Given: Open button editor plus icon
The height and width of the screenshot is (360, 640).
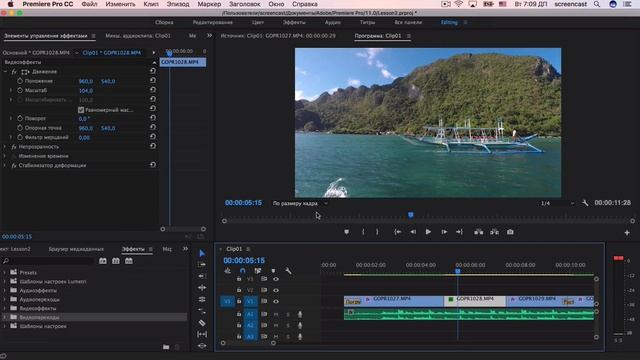Looking at the screenshot, I should [627, 233].
